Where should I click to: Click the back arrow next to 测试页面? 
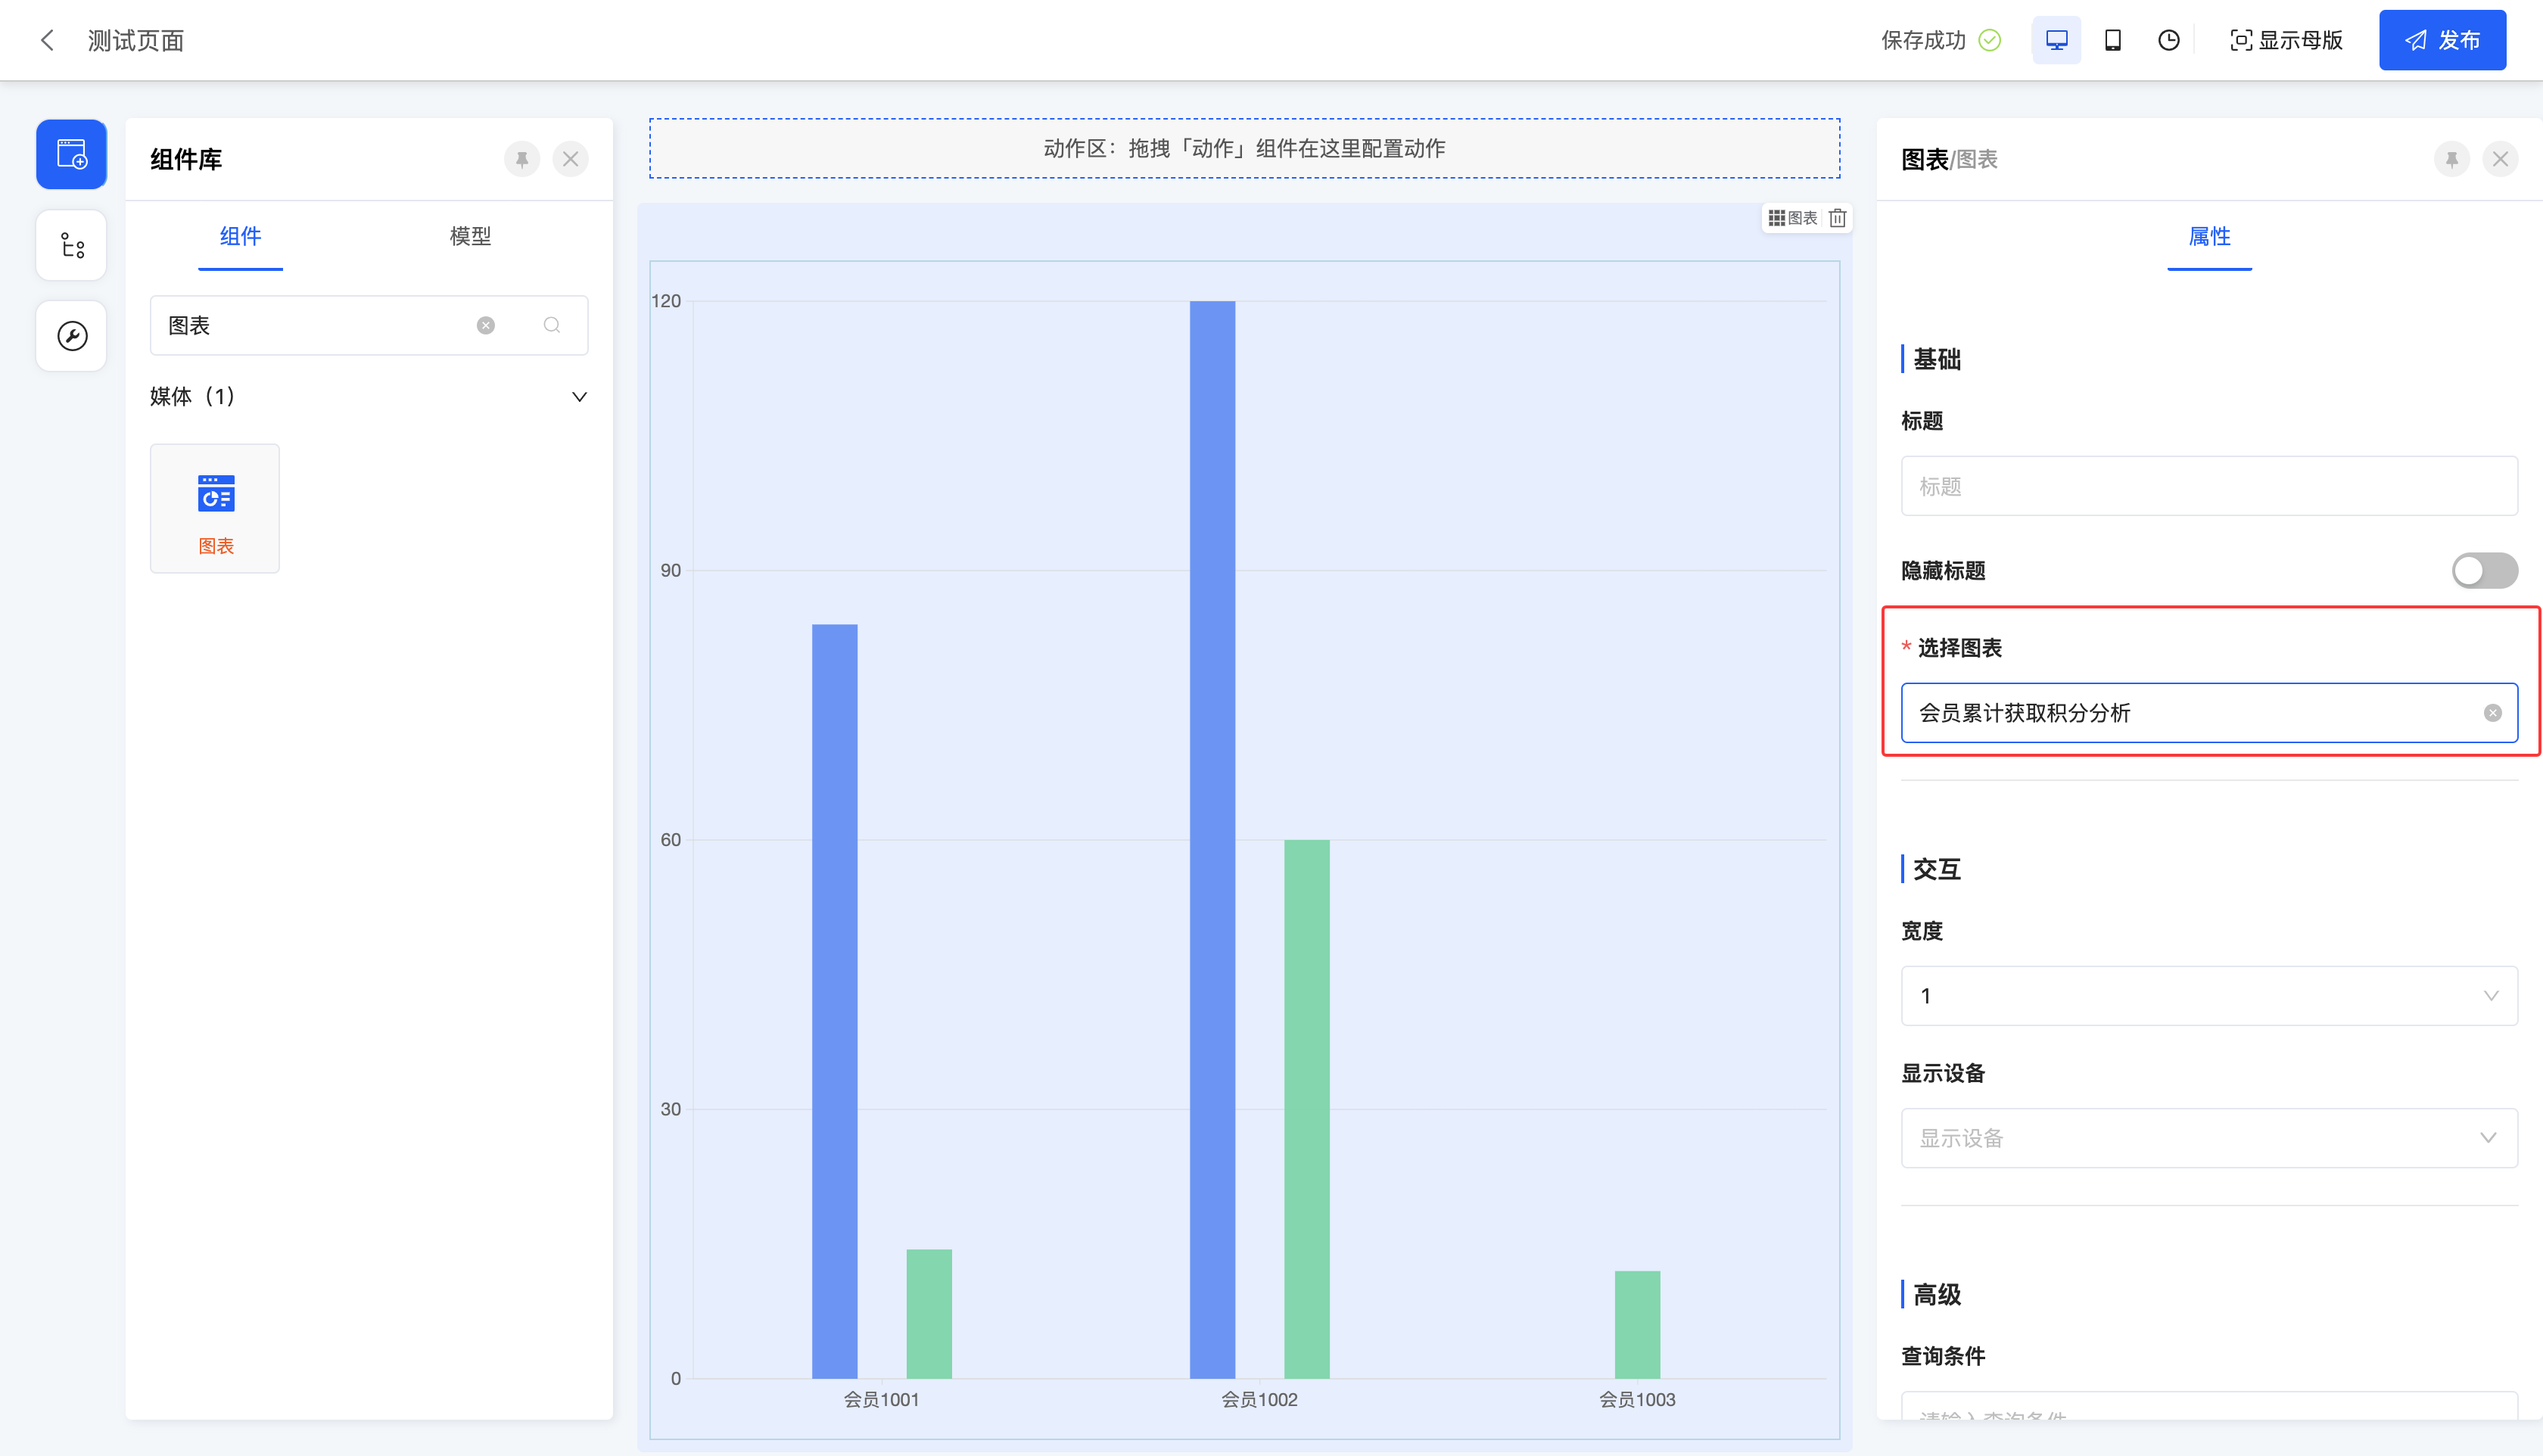tap(47, 40)
